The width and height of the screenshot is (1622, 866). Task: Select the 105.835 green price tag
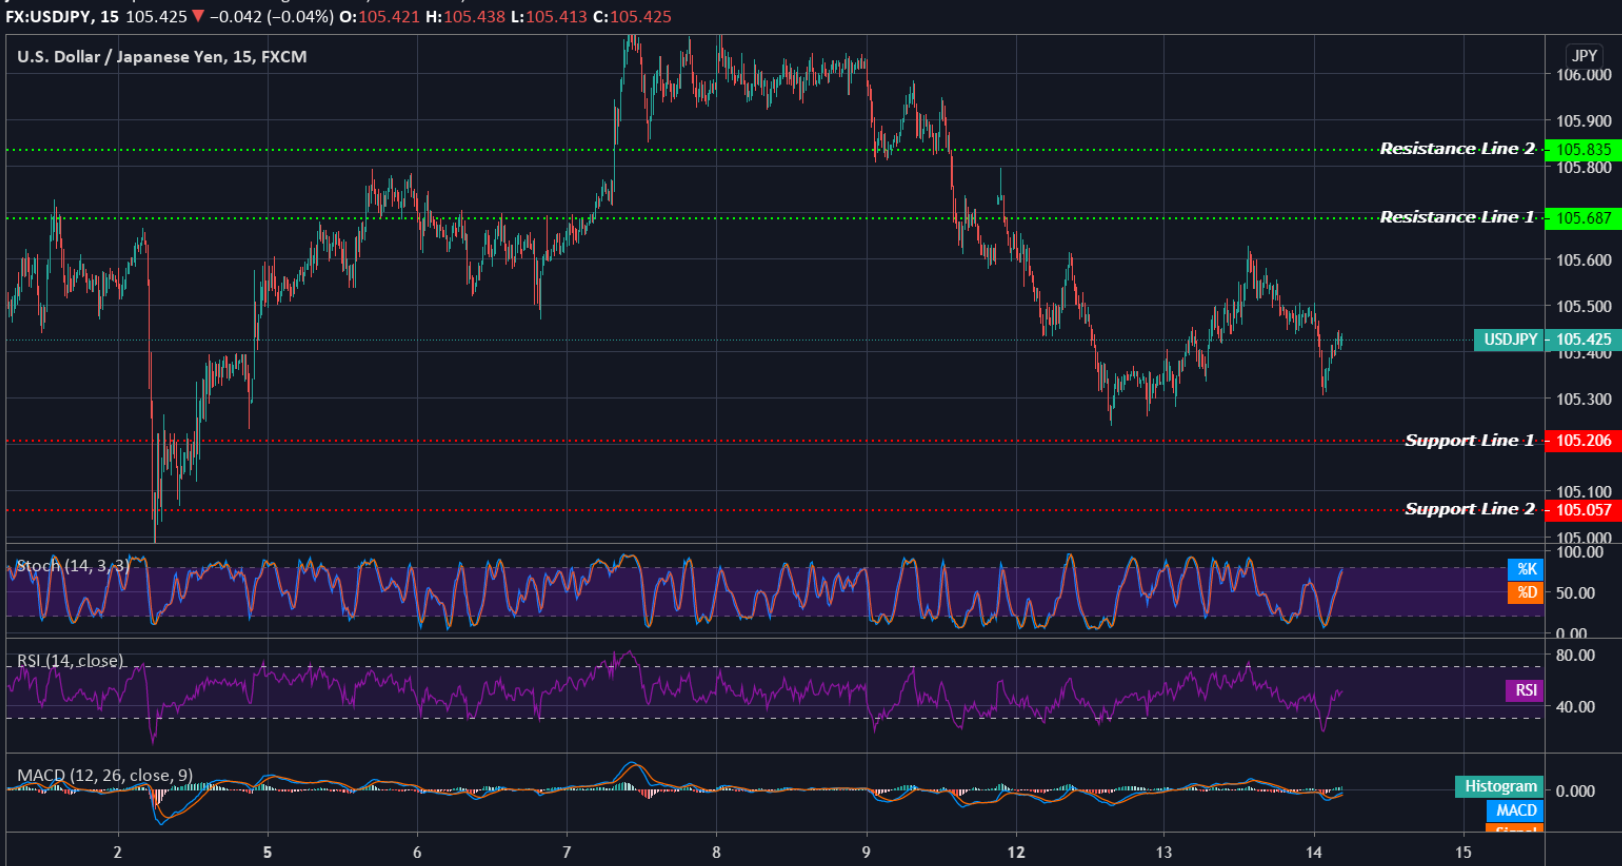1583,150
